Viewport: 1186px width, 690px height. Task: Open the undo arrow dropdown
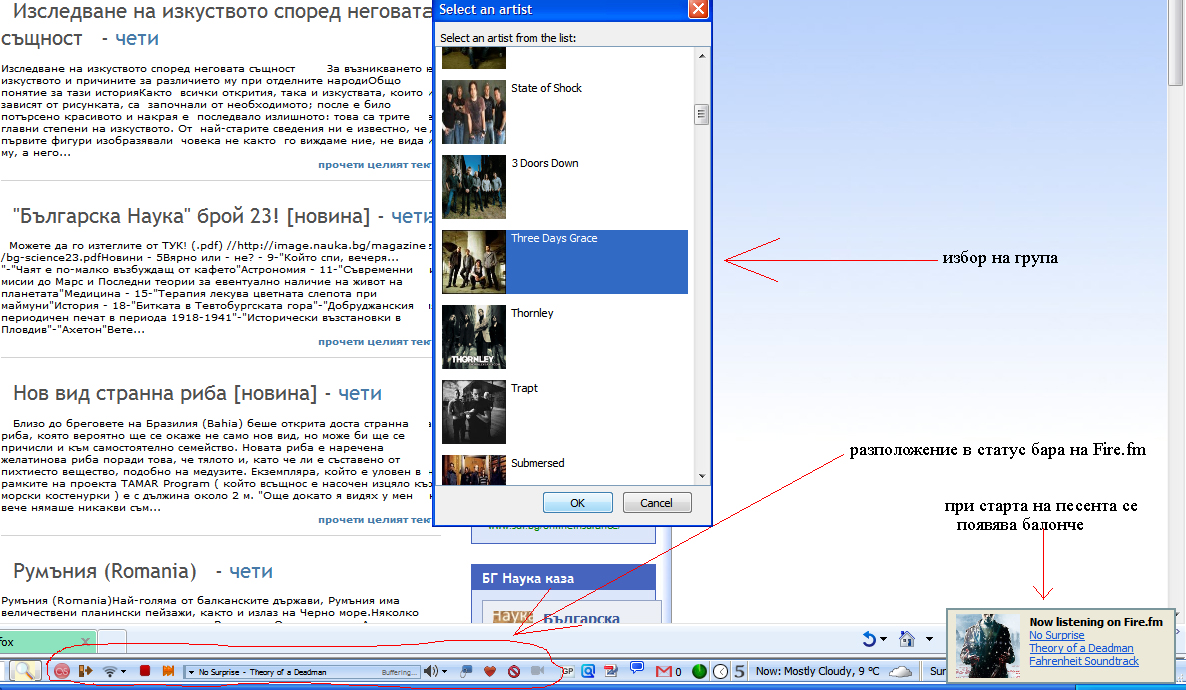[x=883, y=640]
